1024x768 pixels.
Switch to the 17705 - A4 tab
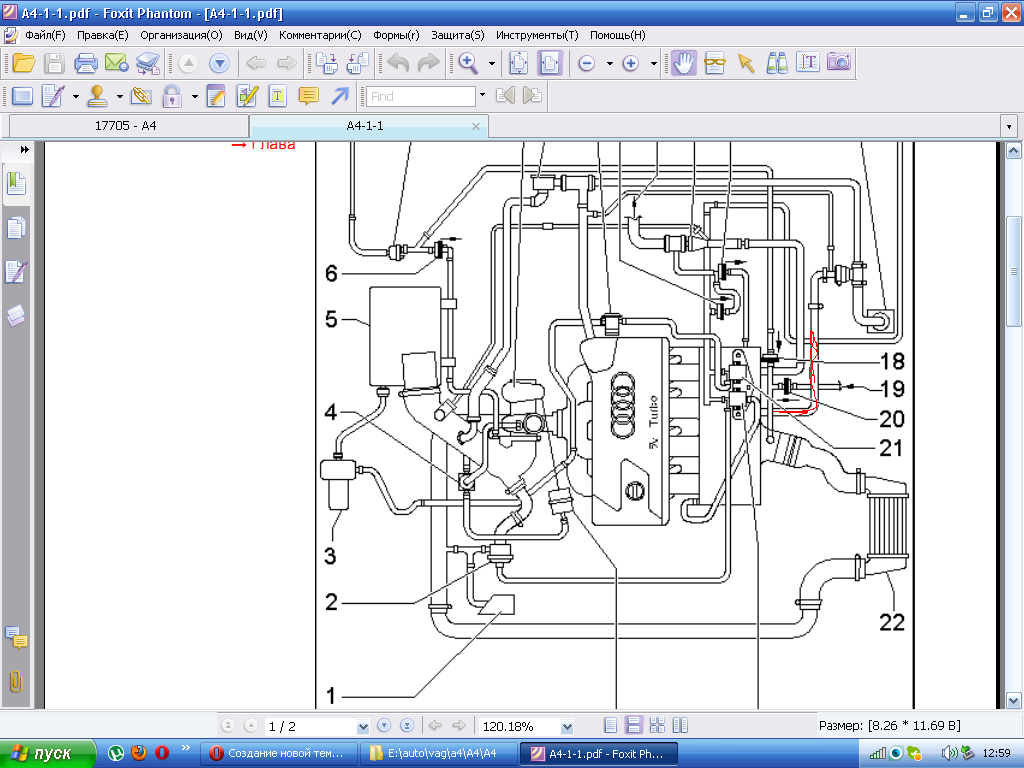125,126
